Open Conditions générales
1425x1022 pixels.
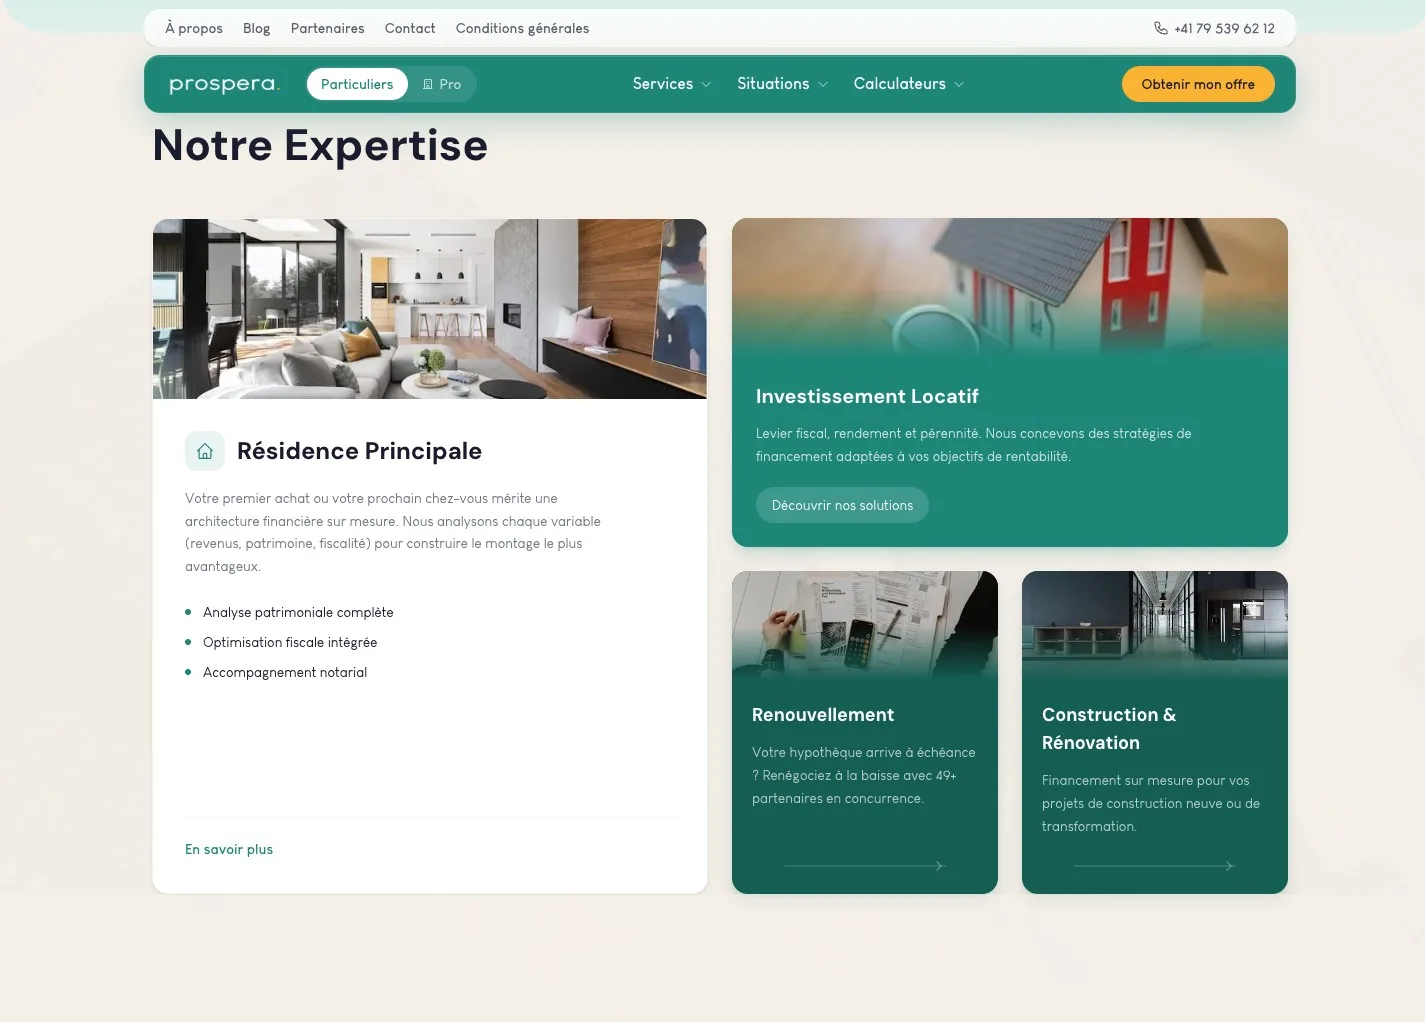(x=522, y=28)
